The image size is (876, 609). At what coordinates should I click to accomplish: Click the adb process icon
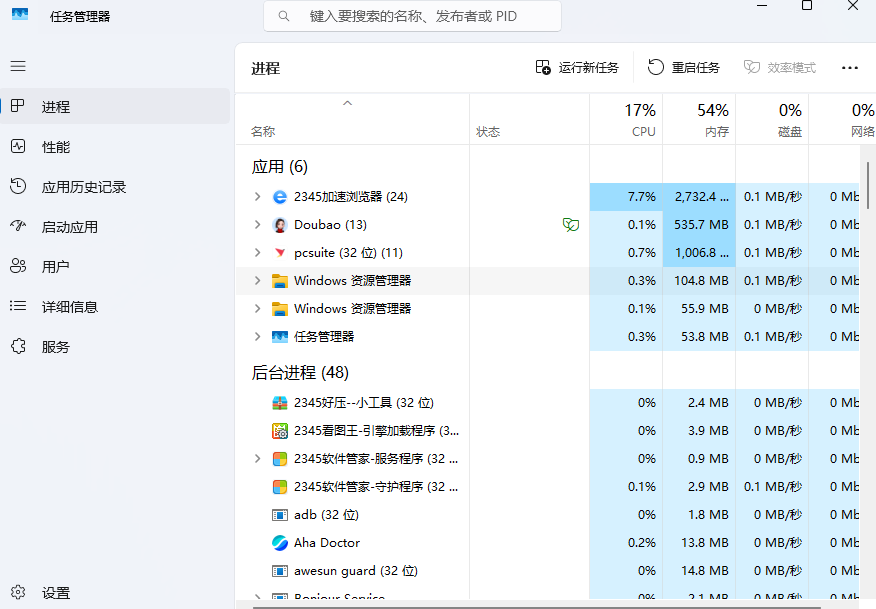[x=279, y=515]
